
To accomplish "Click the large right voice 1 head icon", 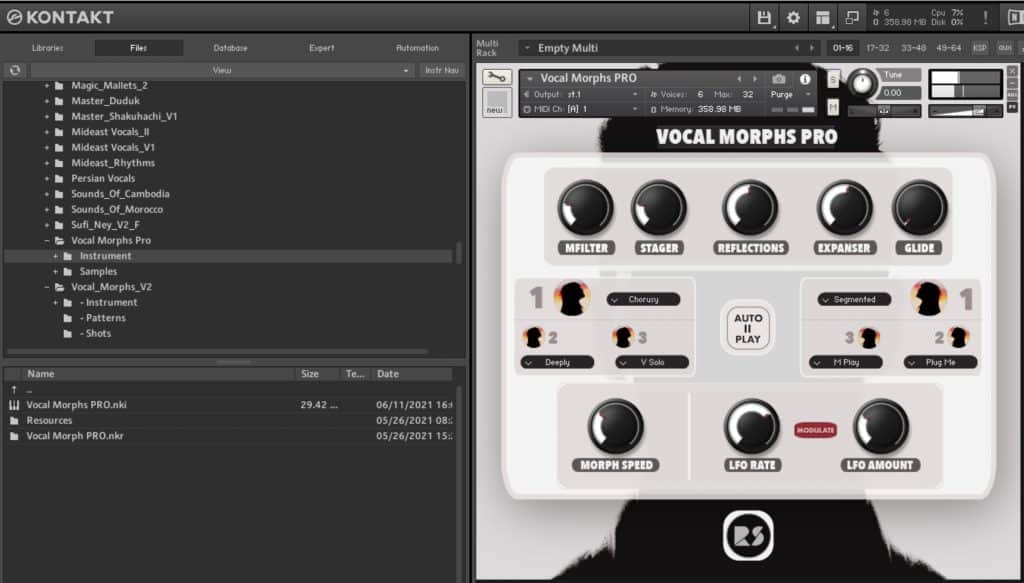I will pos(929,298).
